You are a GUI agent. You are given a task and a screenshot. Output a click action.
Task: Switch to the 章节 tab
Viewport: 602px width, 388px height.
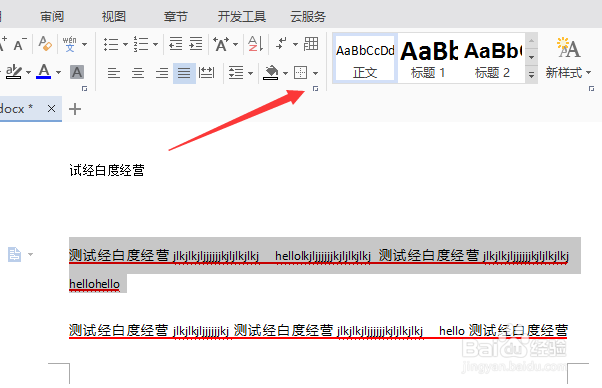pos(175,17)
